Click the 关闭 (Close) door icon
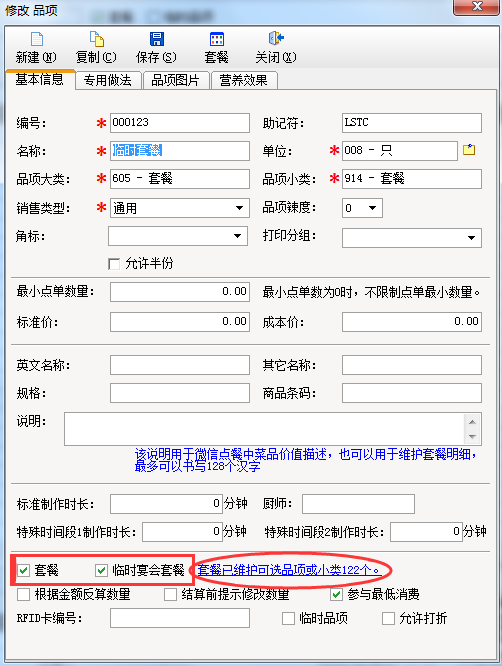The height and width of the screenshot is (666, 502). [276, 38]
